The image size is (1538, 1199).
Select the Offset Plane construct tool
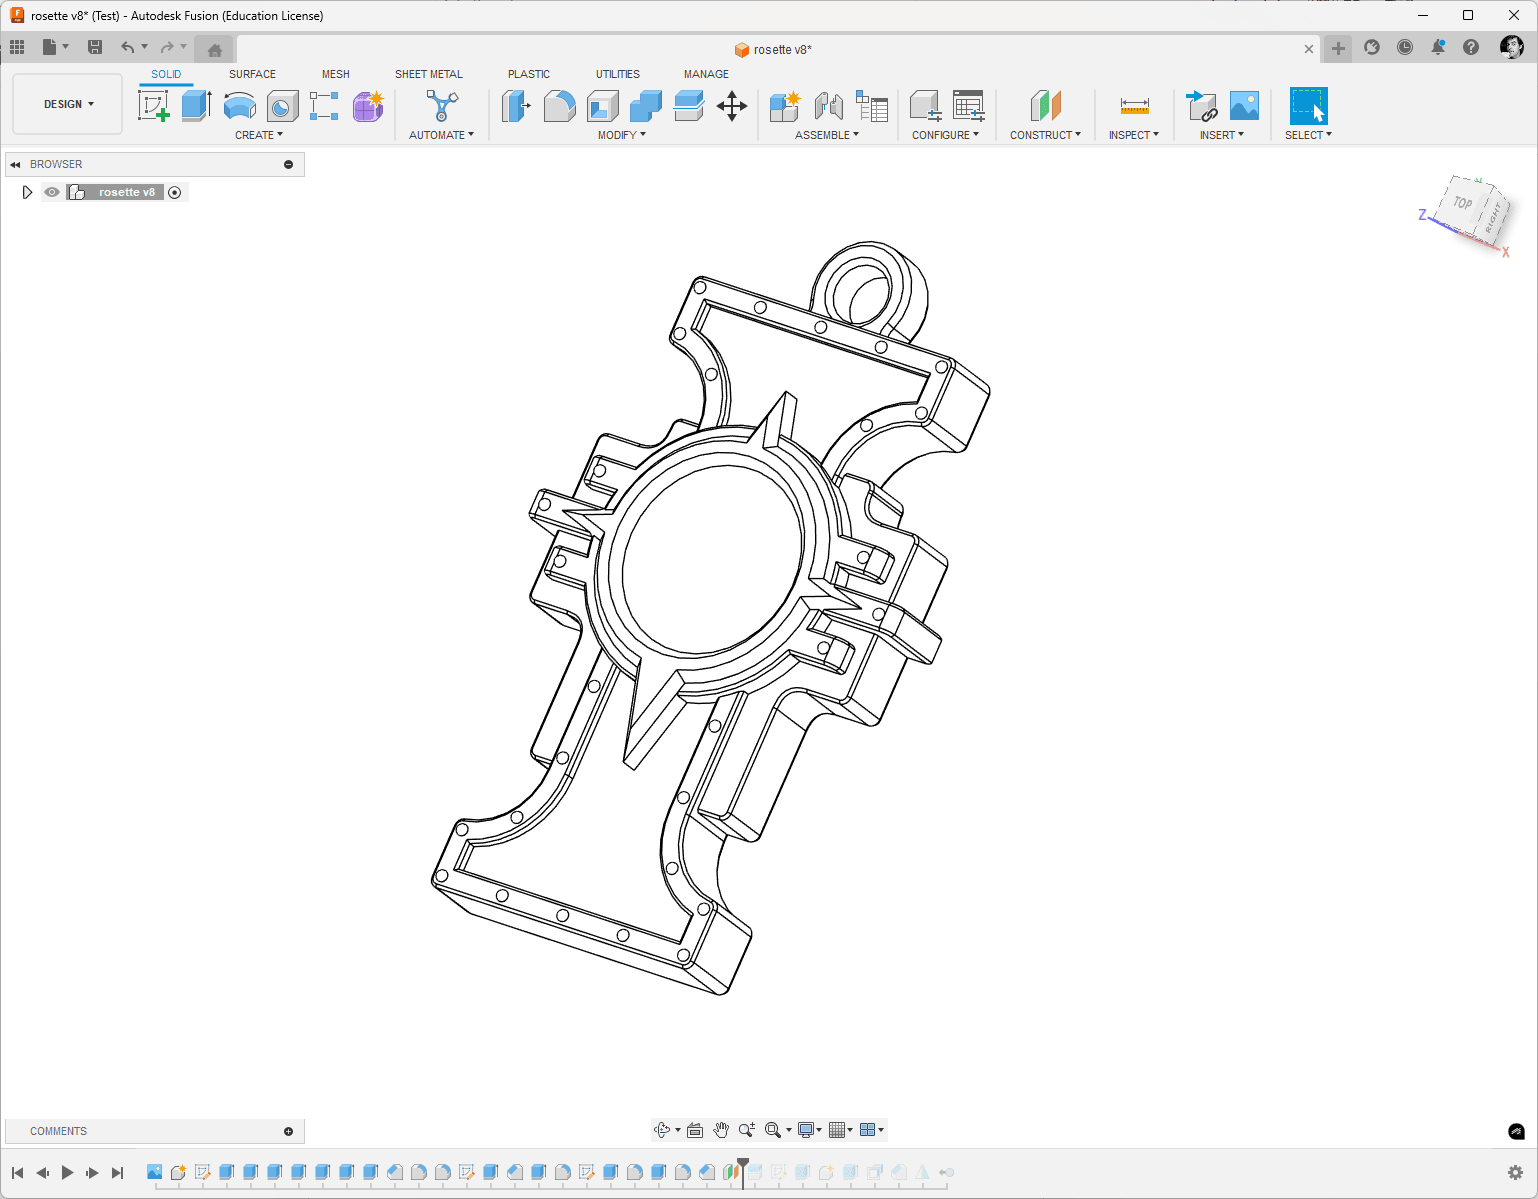tap(1045, 105)
